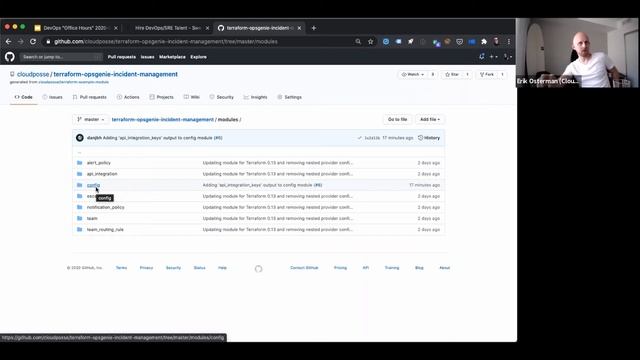Open the cloudposse organization link
This screenshot has width=640, height=360.
coord(33,74)
